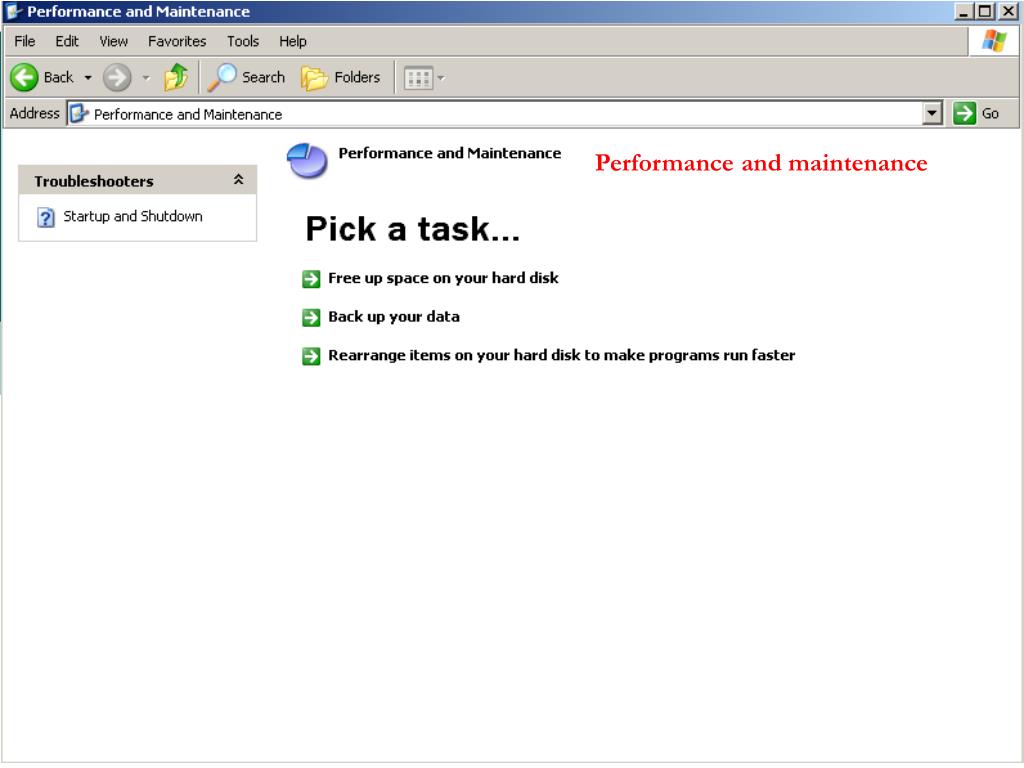1024x768 pixels.
Task: Select Free up space on your hard disk
Action: tap(443, 278)
